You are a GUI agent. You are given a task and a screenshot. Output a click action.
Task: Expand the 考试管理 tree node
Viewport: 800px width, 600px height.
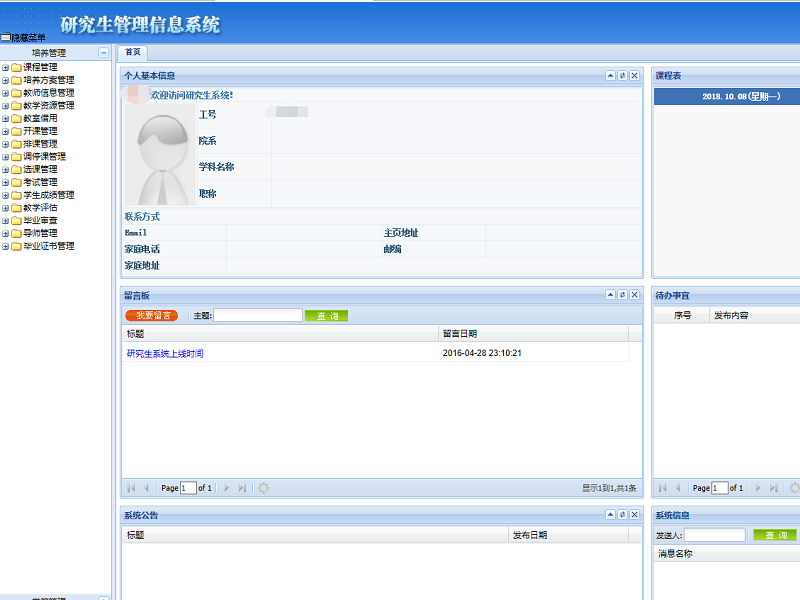click(x=5, y=182)
